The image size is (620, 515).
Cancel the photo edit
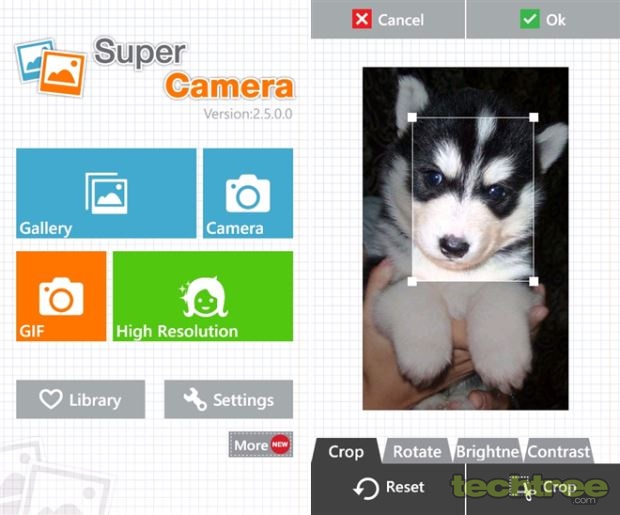[388, 19]
